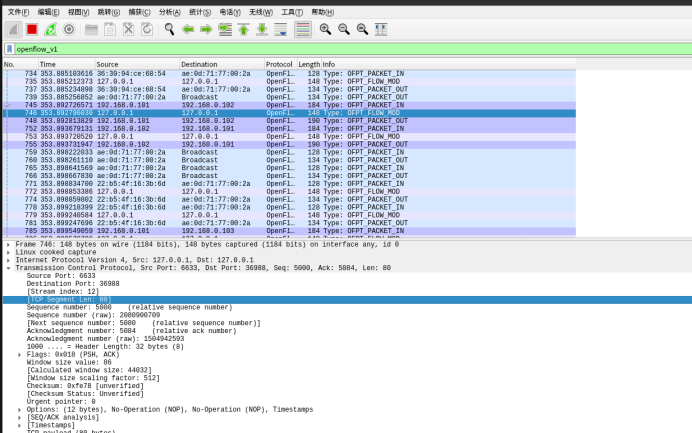Jump to last packet (down arrow)
Image resolution: width=692 pixels, height=433 pixels.
[x=262, y=30]
